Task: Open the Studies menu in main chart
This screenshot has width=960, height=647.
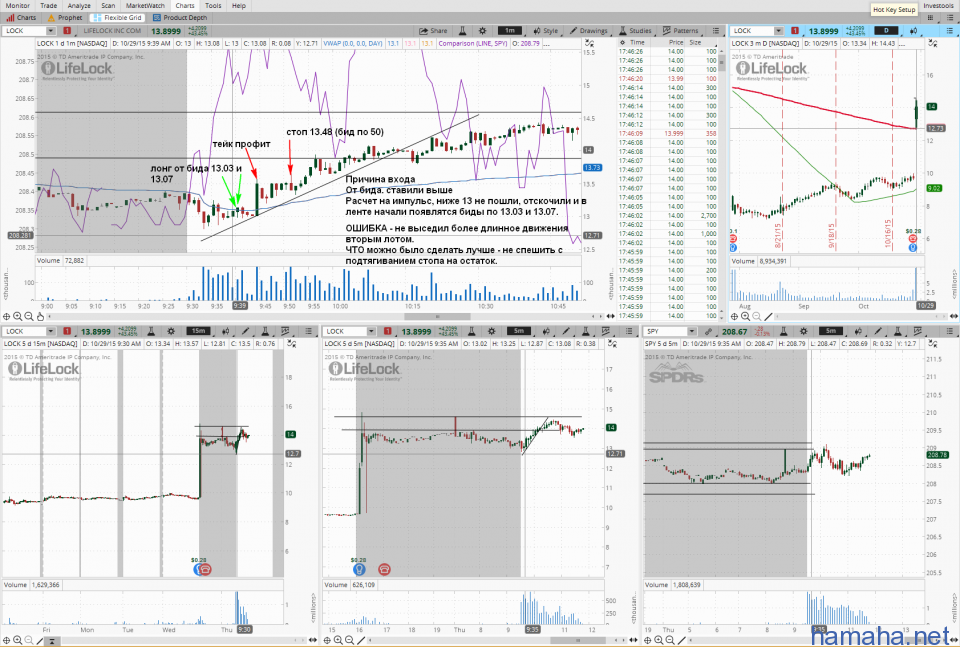Action: [x=635, y=31]
